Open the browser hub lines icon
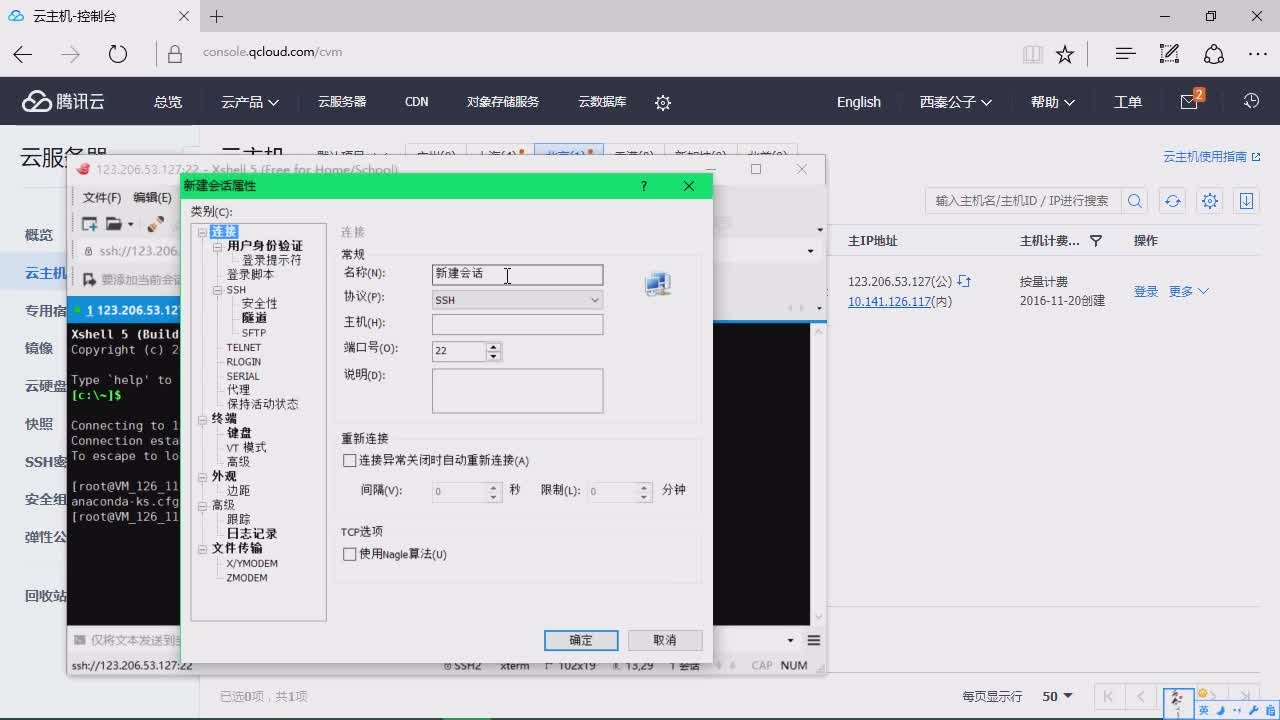The width and height of the screenshot is (1280, 720). pyautogui.click(x=1125, y=54)
